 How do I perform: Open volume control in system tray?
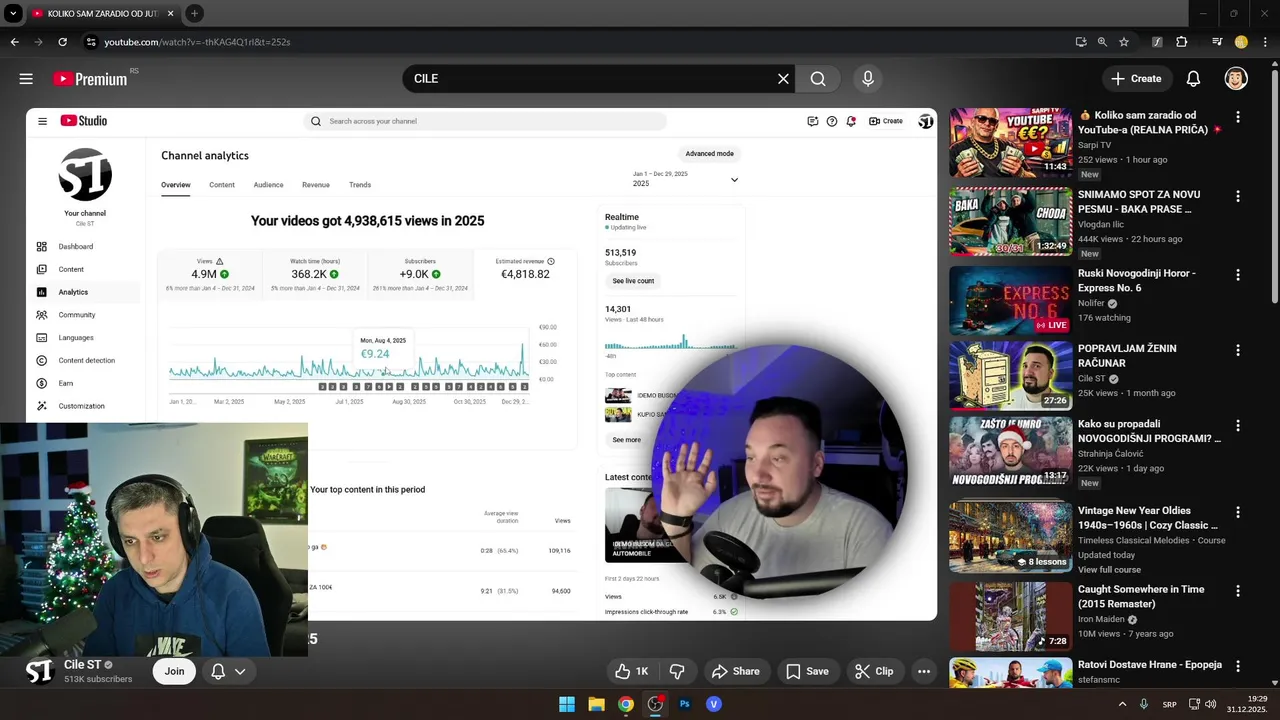click(1211, 704)
